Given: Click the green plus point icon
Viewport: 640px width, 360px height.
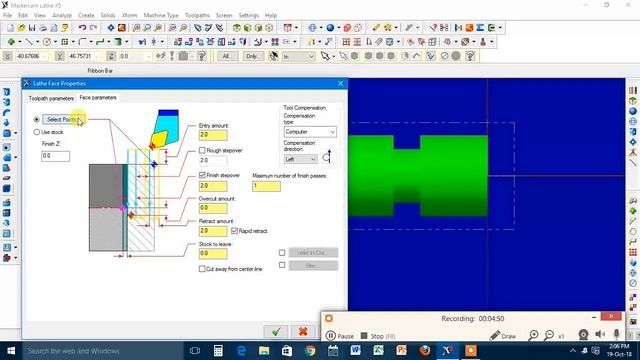Looking at the screenshot, I should click(x=11, y=42).
